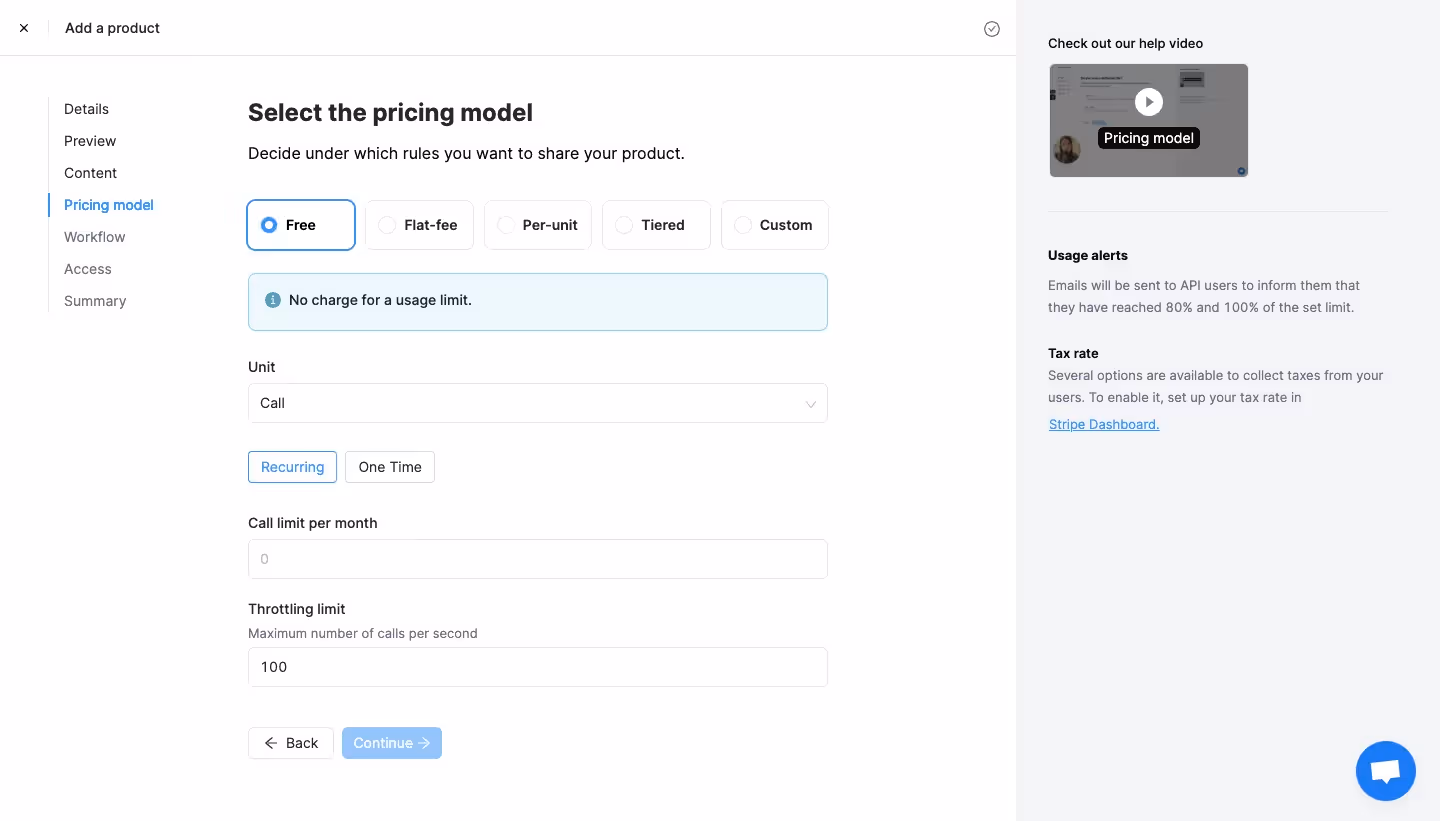Click the info icon in the usage limit banner
The height and width of the screenshot is (821, 1440).
(273, 300)
